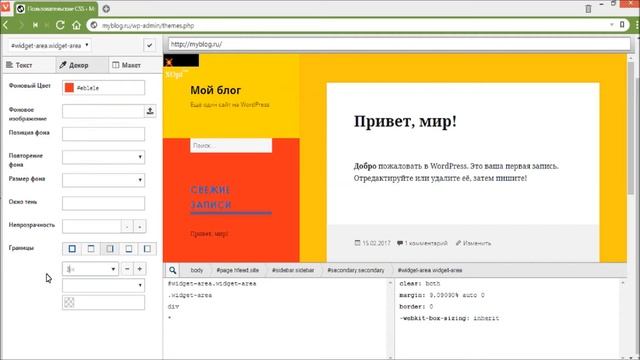Apply the selector with checkmark button
640x360 pixels.
(x=150, y=45)
